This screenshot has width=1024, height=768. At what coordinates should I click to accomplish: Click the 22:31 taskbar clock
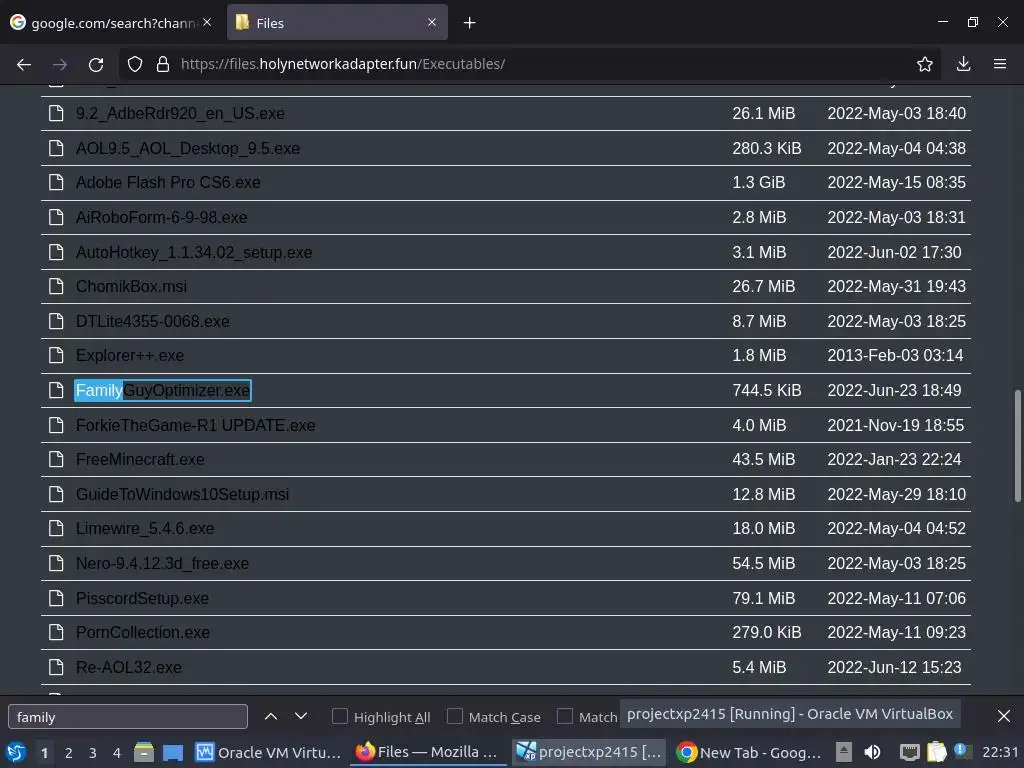pyautogui.click(x=1000, y=752)
